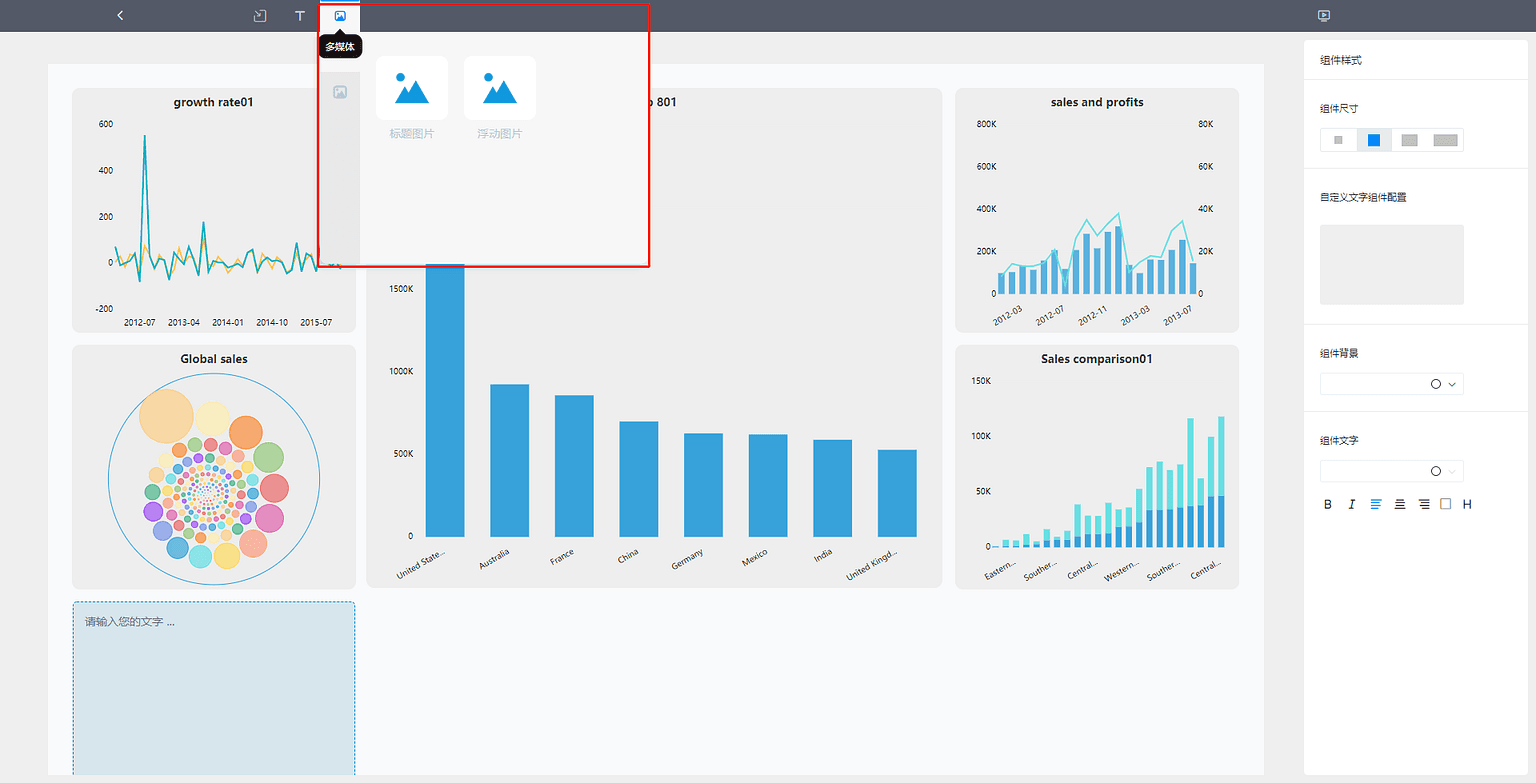
Task: Click the 组件样式 panel heading
Action: coord(1340,60)
